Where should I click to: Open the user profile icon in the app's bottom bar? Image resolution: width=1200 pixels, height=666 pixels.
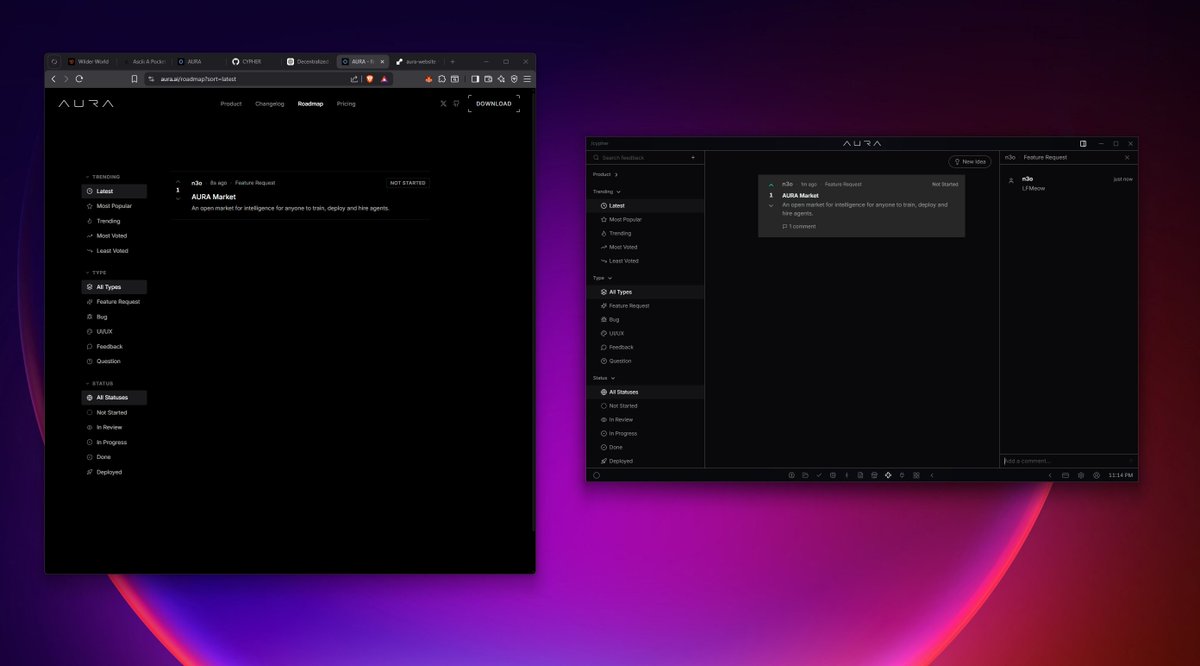(x=1096, y=475)
